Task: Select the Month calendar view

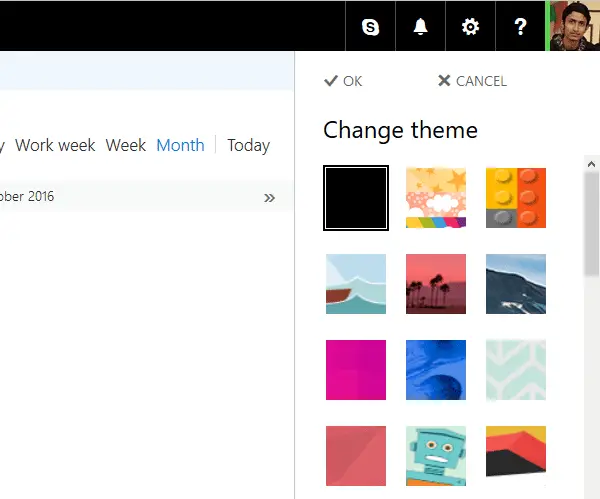Action: tap(180, 145)
